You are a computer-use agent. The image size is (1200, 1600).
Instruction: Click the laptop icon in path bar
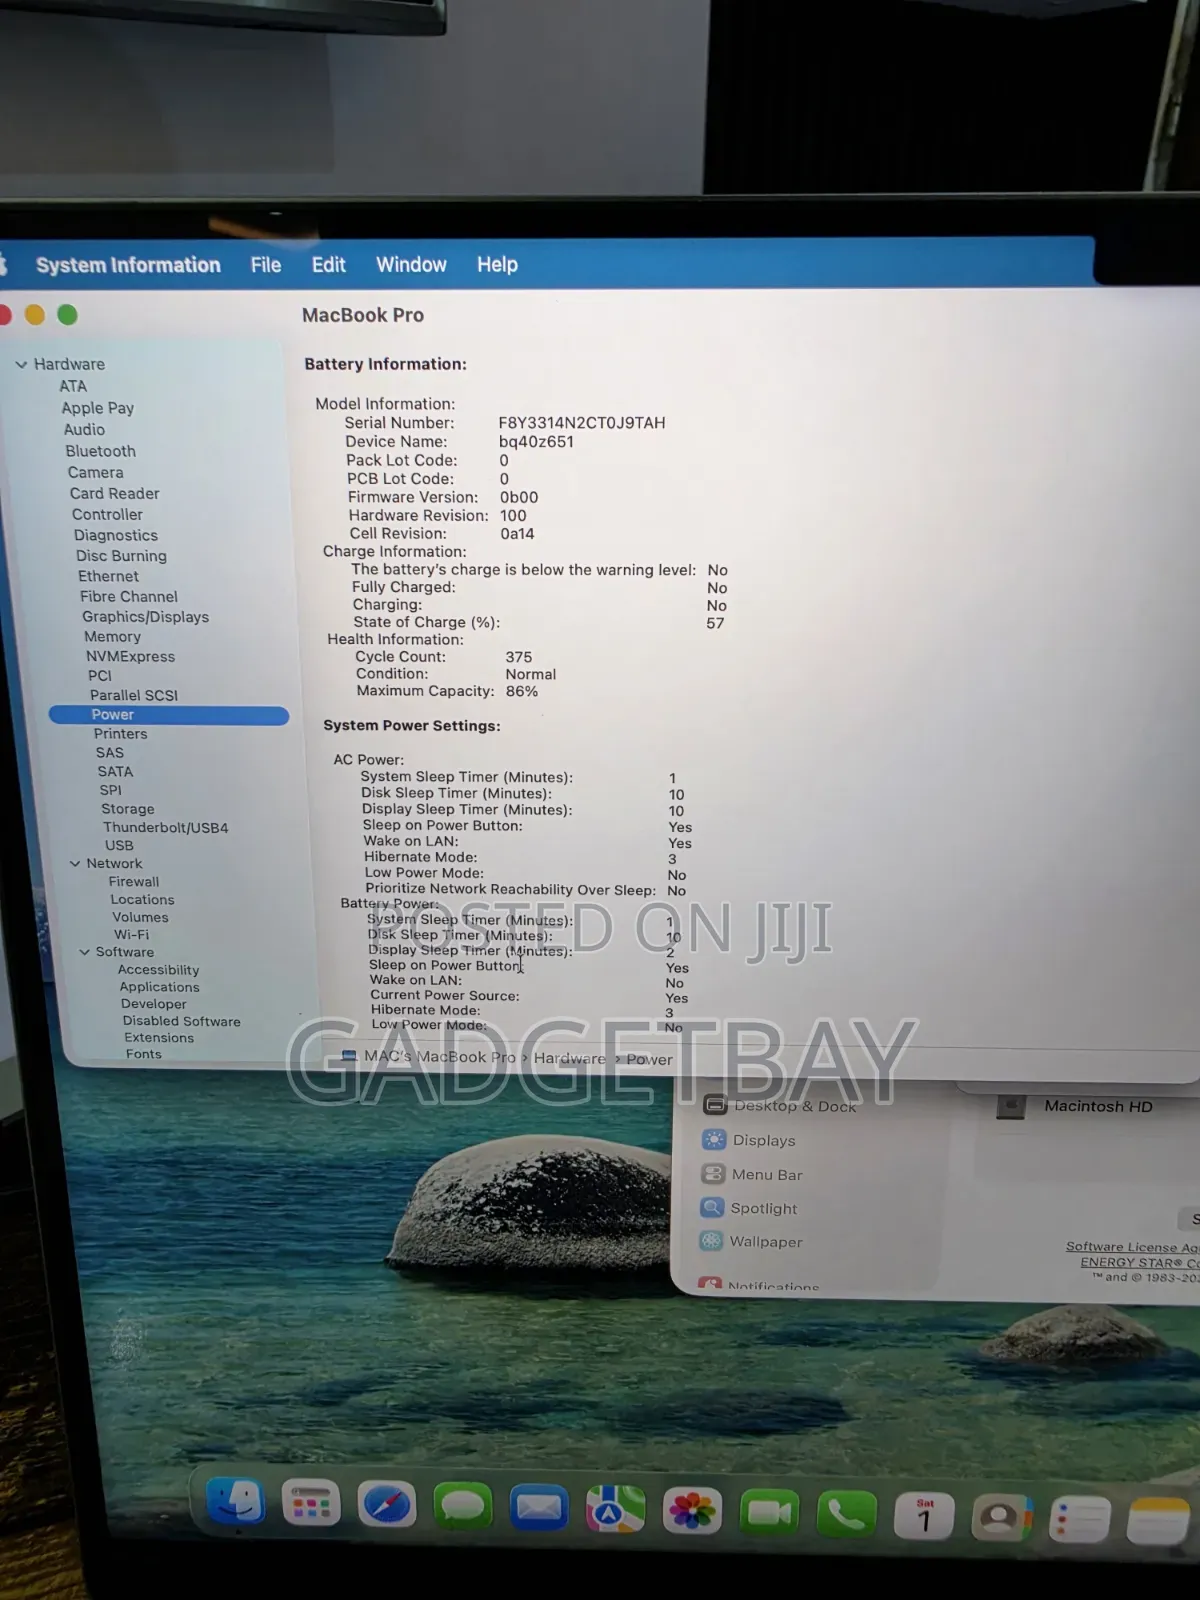coord(349,1055)
